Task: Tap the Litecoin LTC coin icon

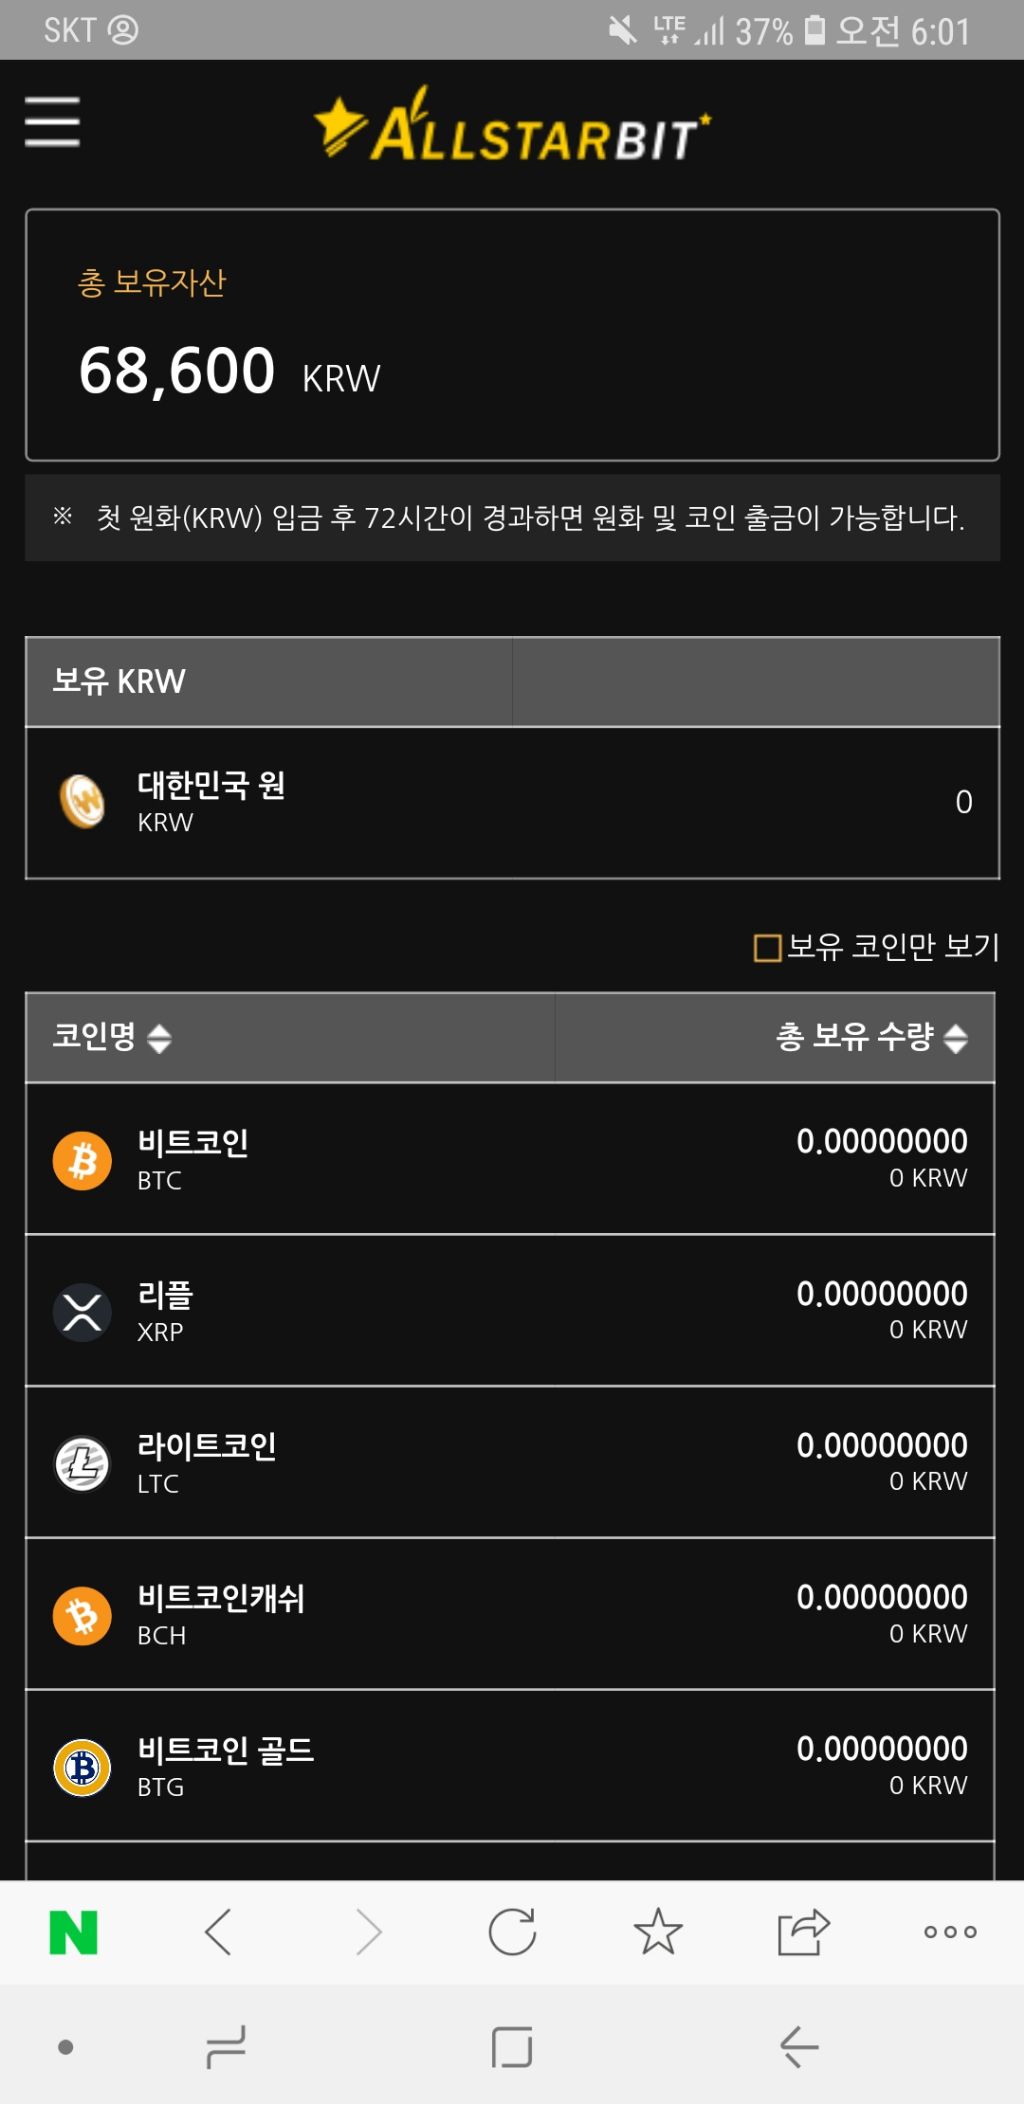Action: pyautogui.click(x=82, y=1464)
